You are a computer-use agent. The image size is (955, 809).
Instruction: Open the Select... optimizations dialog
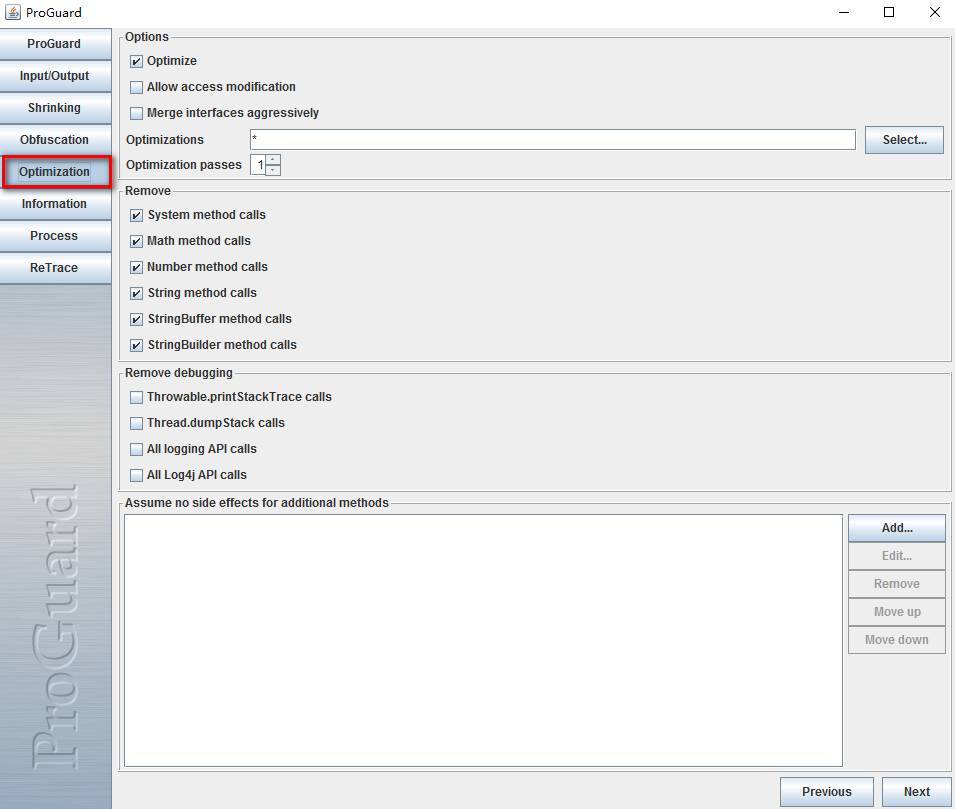(904, 140)
